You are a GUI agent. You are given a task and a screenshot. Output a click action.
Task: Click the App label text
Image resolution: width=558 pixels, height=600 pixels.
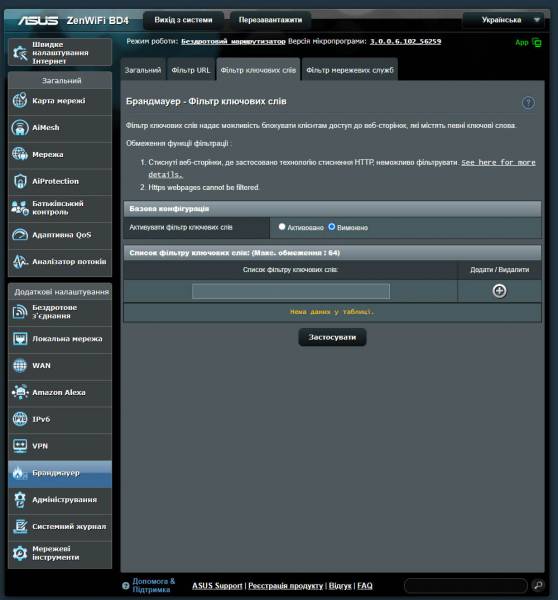click(522, 42)
